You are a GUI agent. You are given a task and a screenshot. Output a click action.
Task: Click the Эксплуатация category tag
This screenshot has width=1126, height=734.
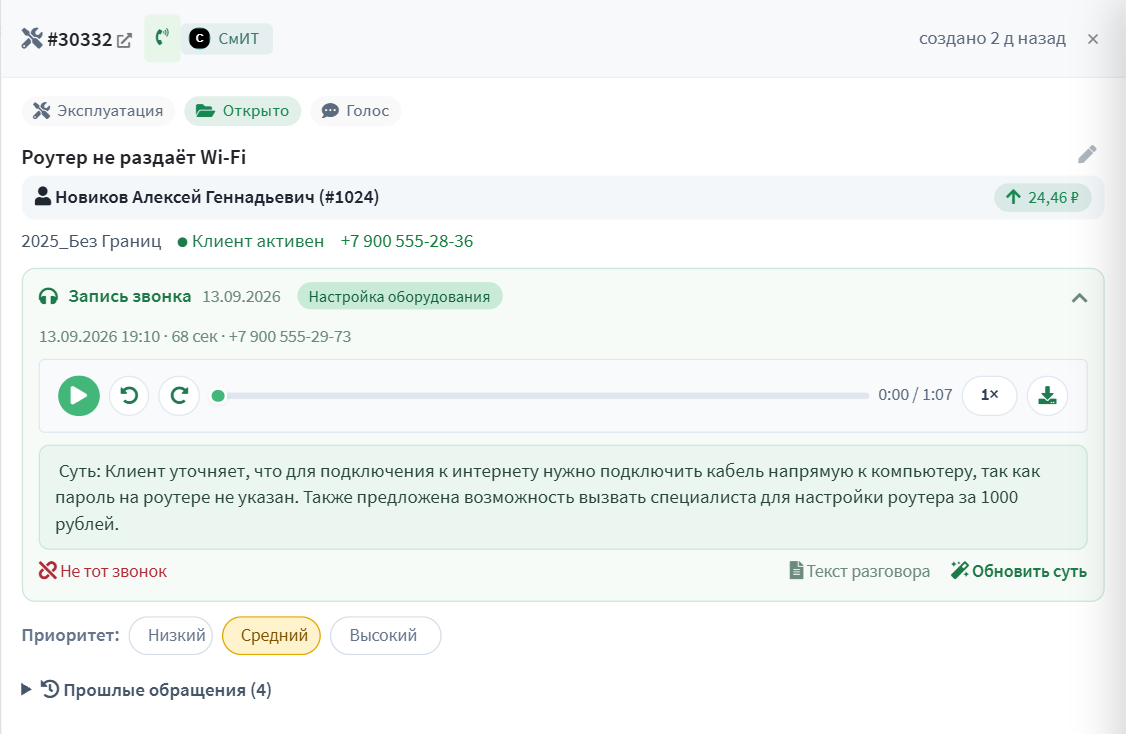point(98,111)
